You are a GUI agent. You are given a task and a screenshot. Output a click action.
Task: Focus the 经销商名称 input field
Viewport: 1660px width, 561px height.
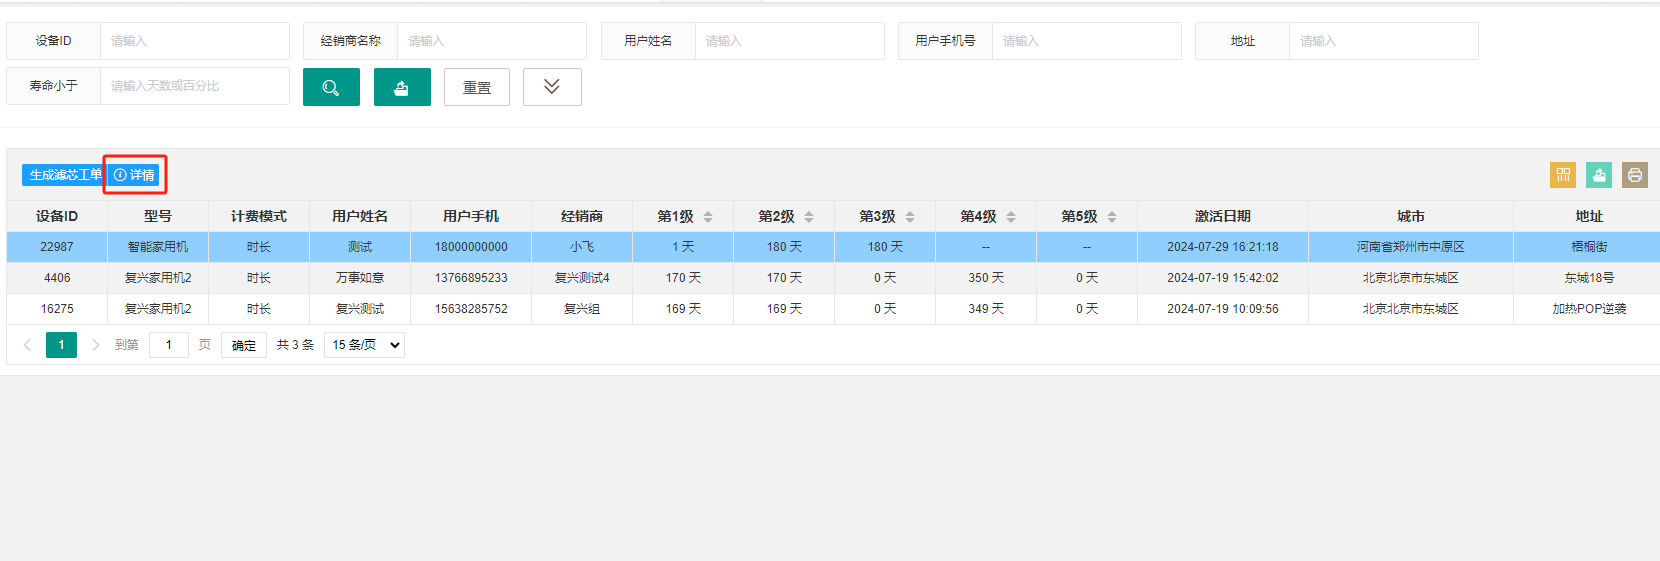tap(492, 41)
